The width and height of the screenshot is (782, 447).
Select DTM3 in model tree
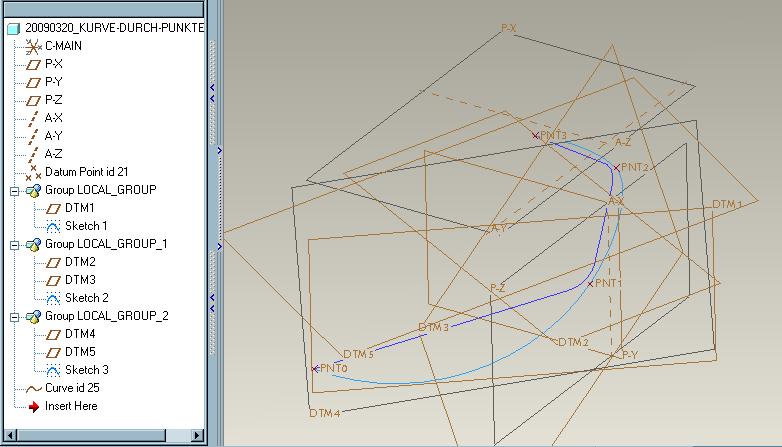tap(80, 279)
